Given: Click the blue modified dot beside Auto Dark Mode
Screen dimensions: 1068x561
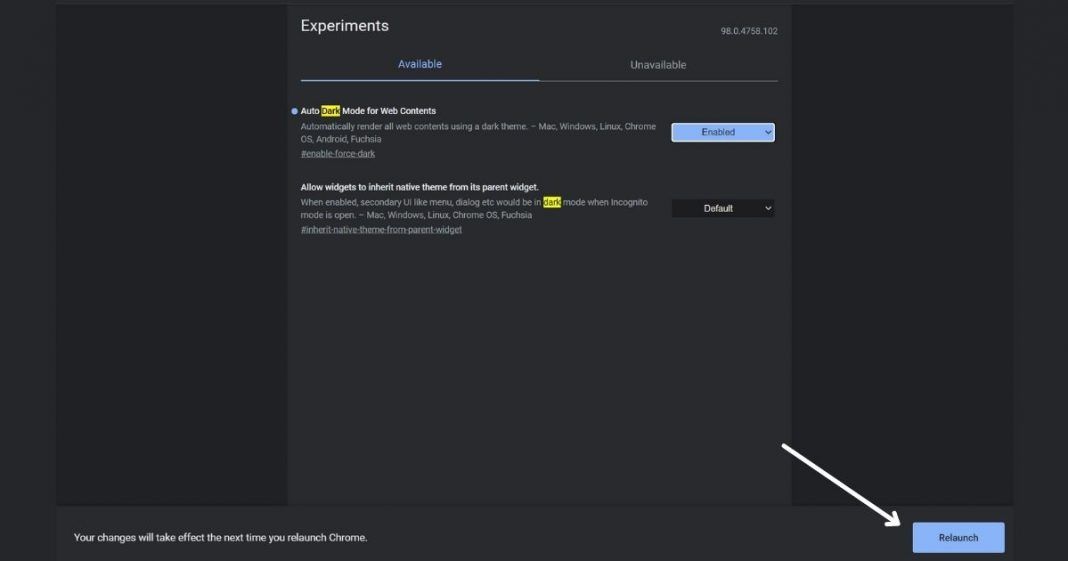Looking at the screenshot, I should 294,111.
